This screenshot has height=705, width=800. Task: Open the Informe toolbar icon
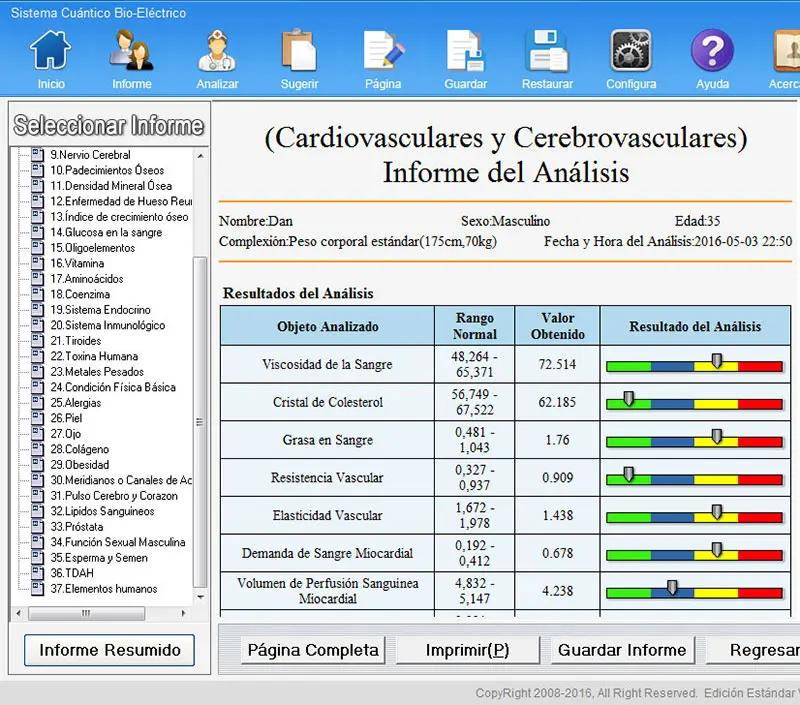[x=131, y=52]
